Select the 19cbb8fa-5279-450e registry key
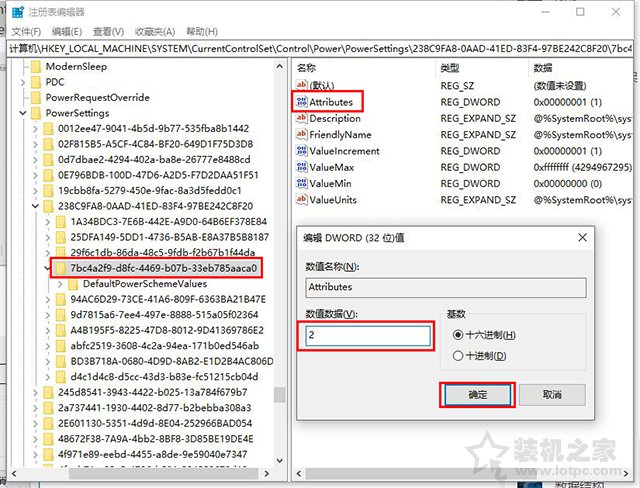The image size is (640, 488). pyautogui.click(x=149, y=191)
